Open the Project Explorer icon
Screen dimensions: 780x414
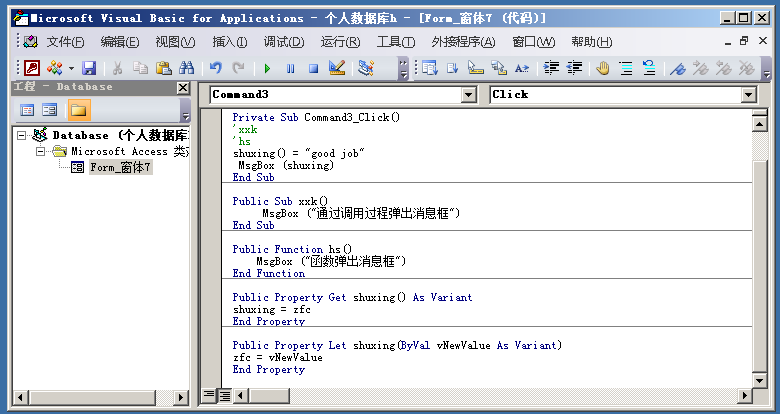366,68
